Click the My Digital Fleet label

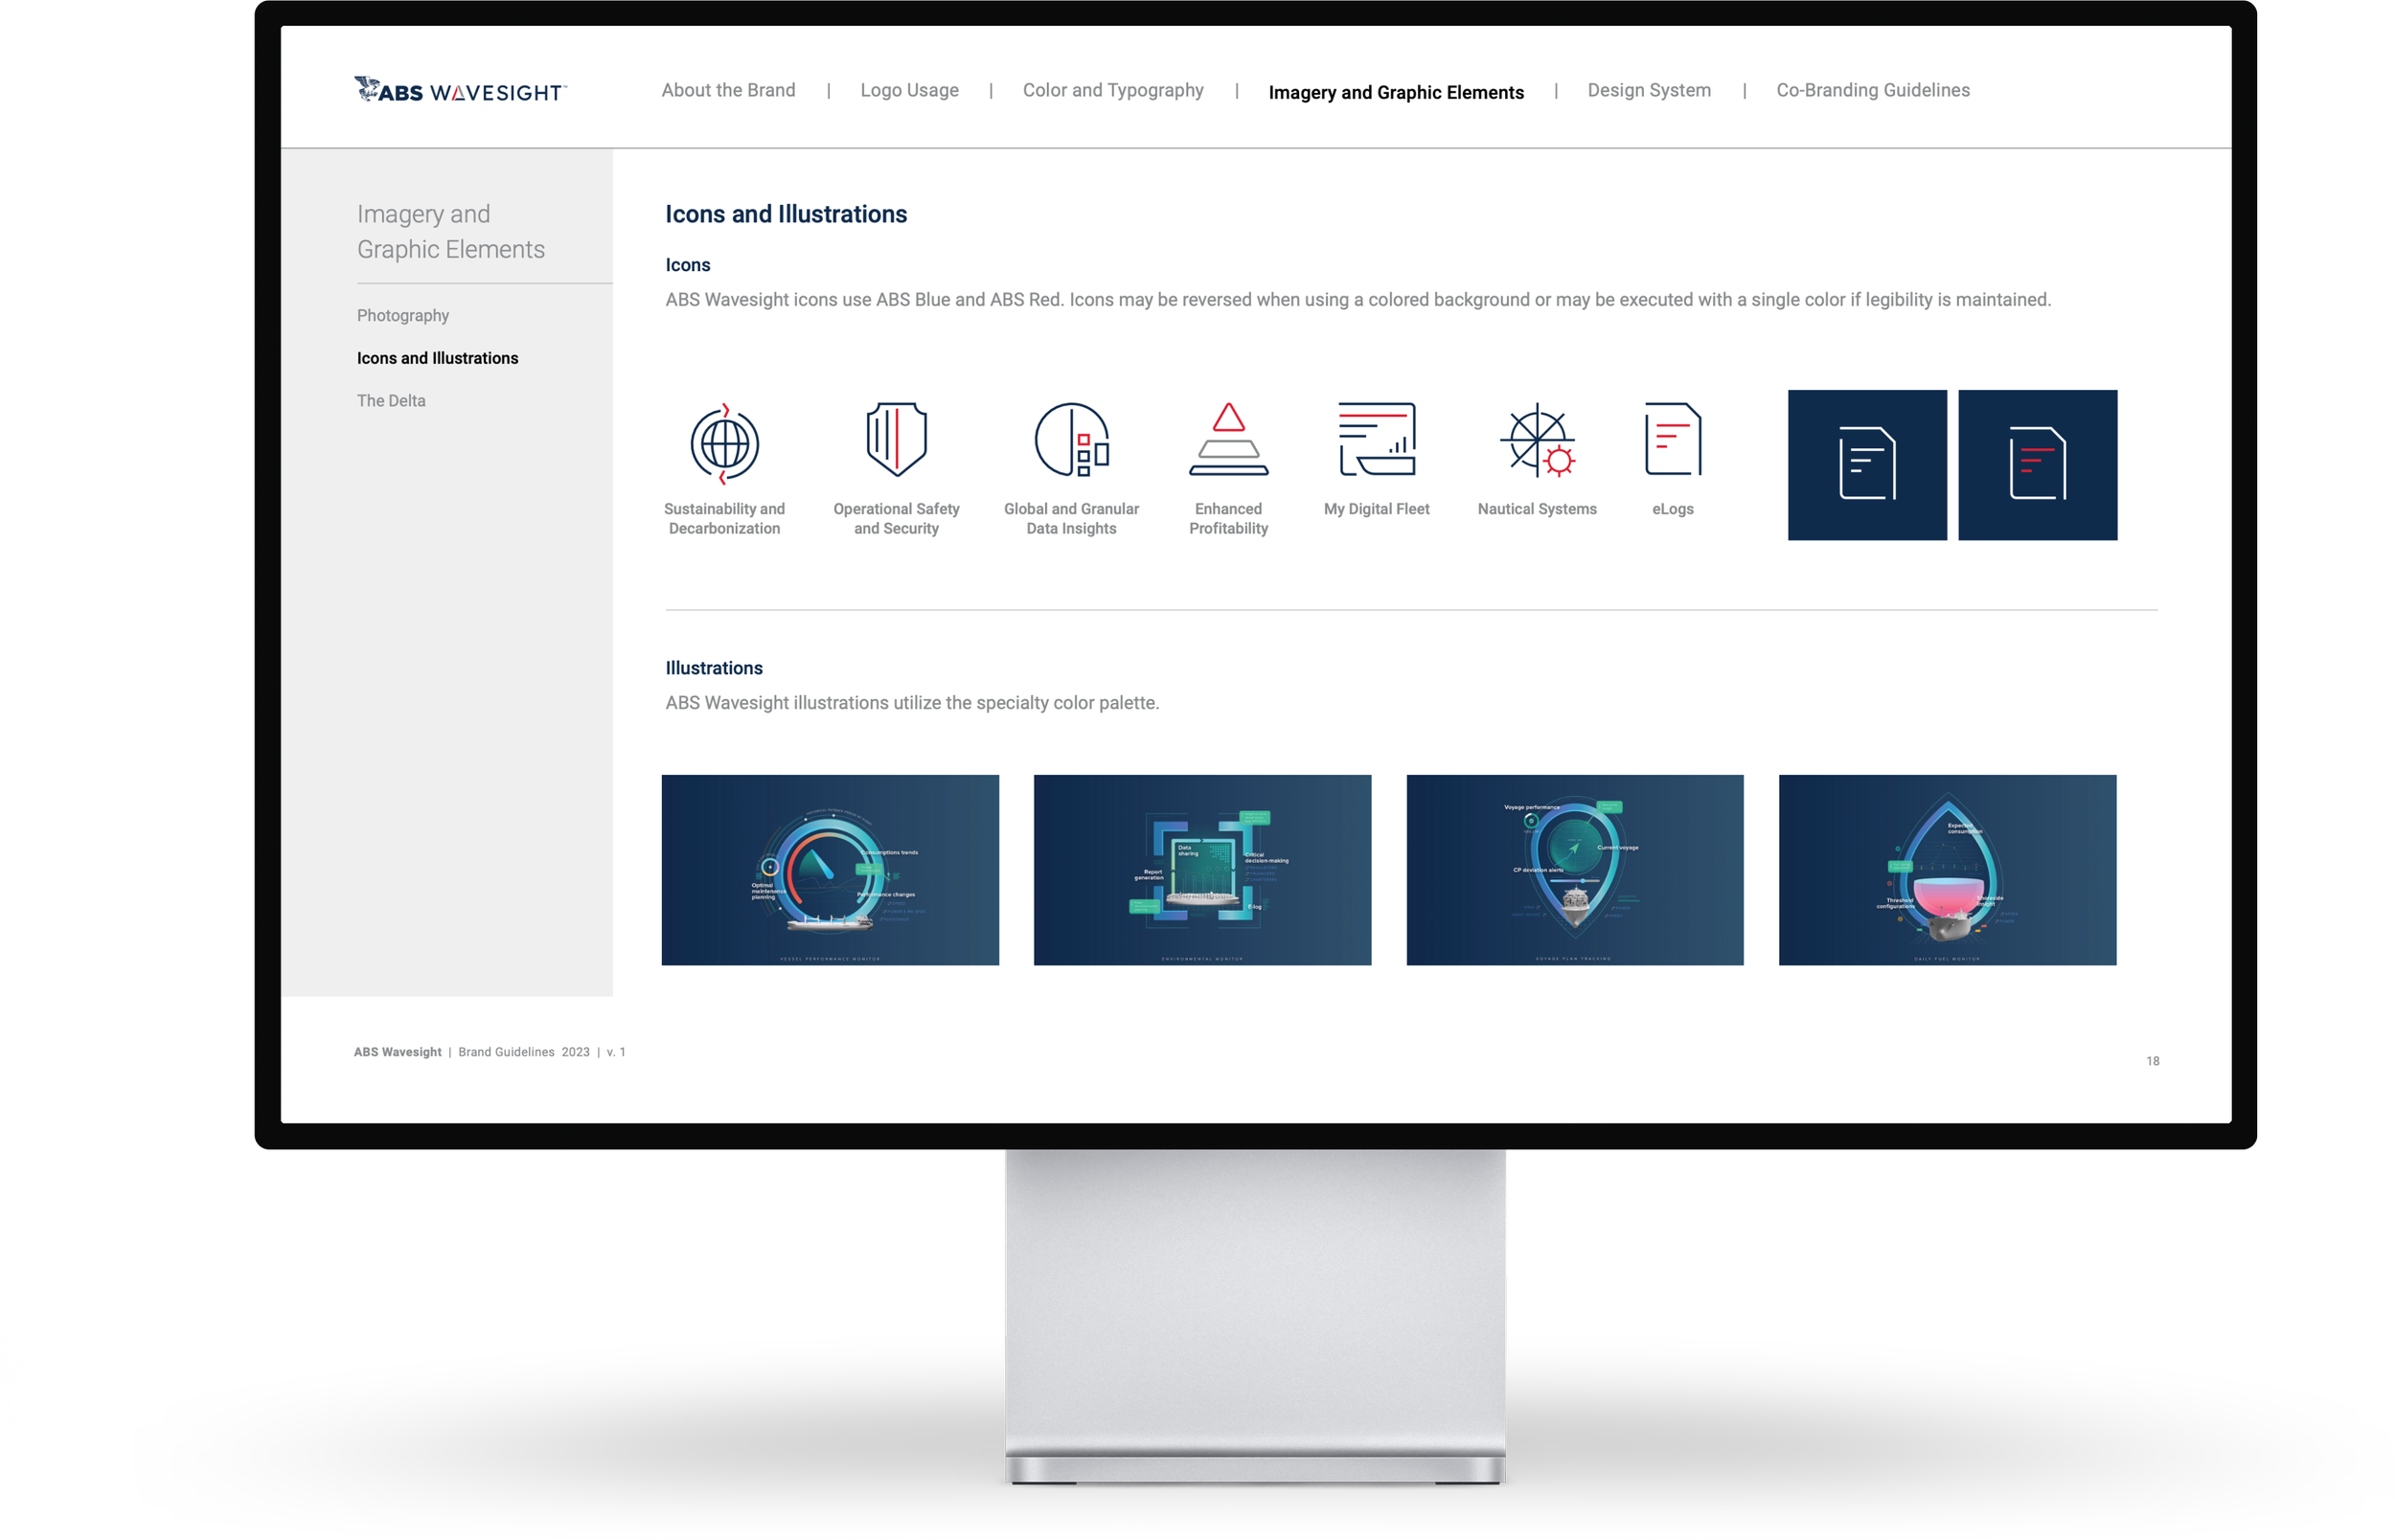click(x=1376, y=509)
